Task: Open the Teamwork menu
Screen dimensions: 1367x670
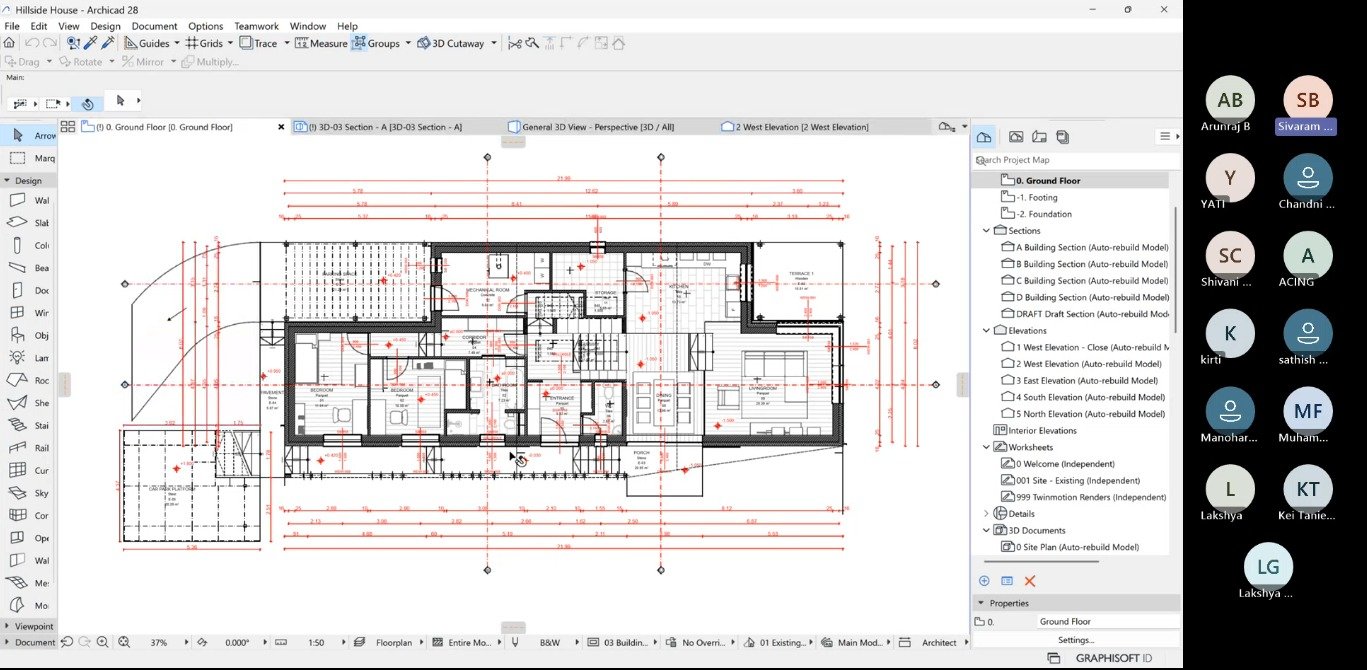Action: (257, 26)
